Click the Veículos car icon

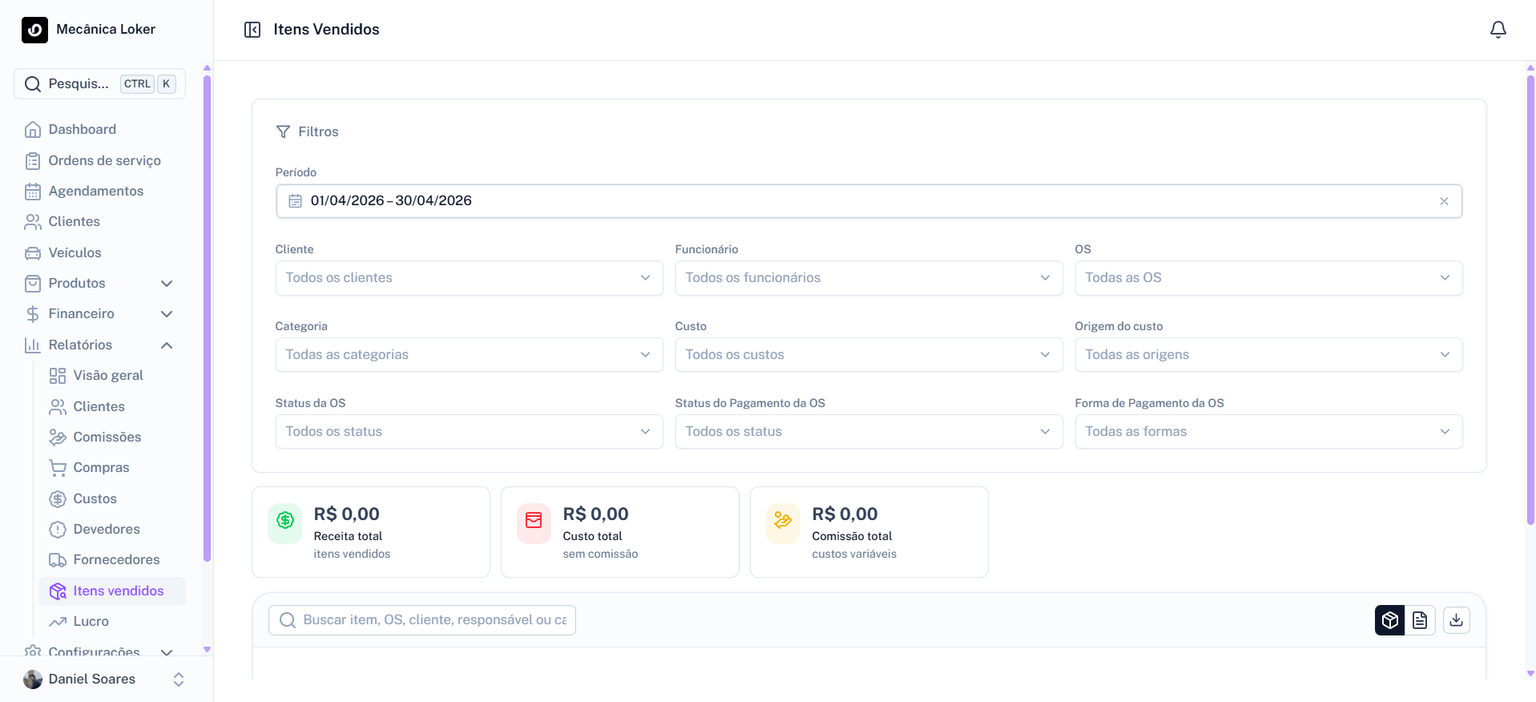click(33, 253)
